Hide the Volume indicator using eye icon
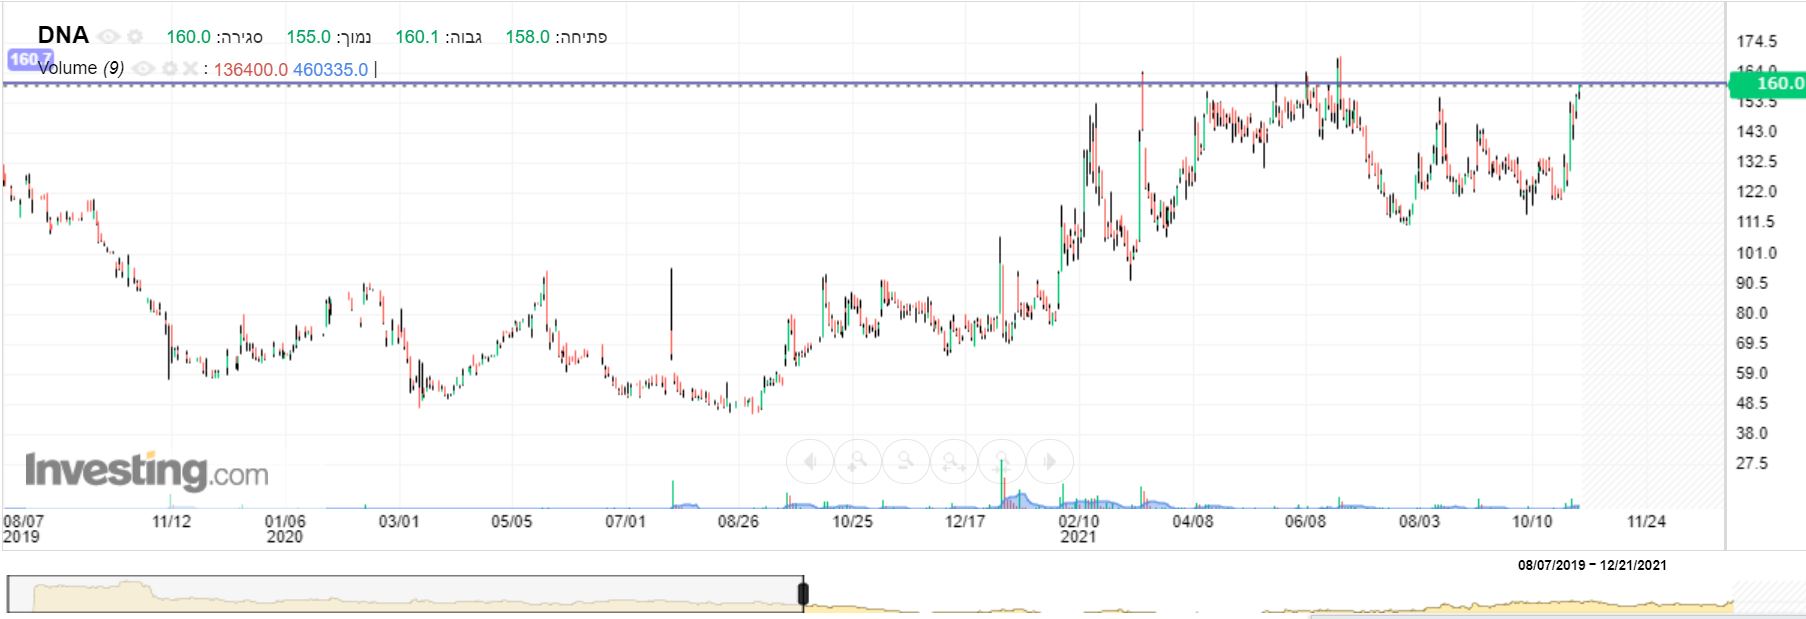Viewport: 1806px width, 619px height. (144, 69)
